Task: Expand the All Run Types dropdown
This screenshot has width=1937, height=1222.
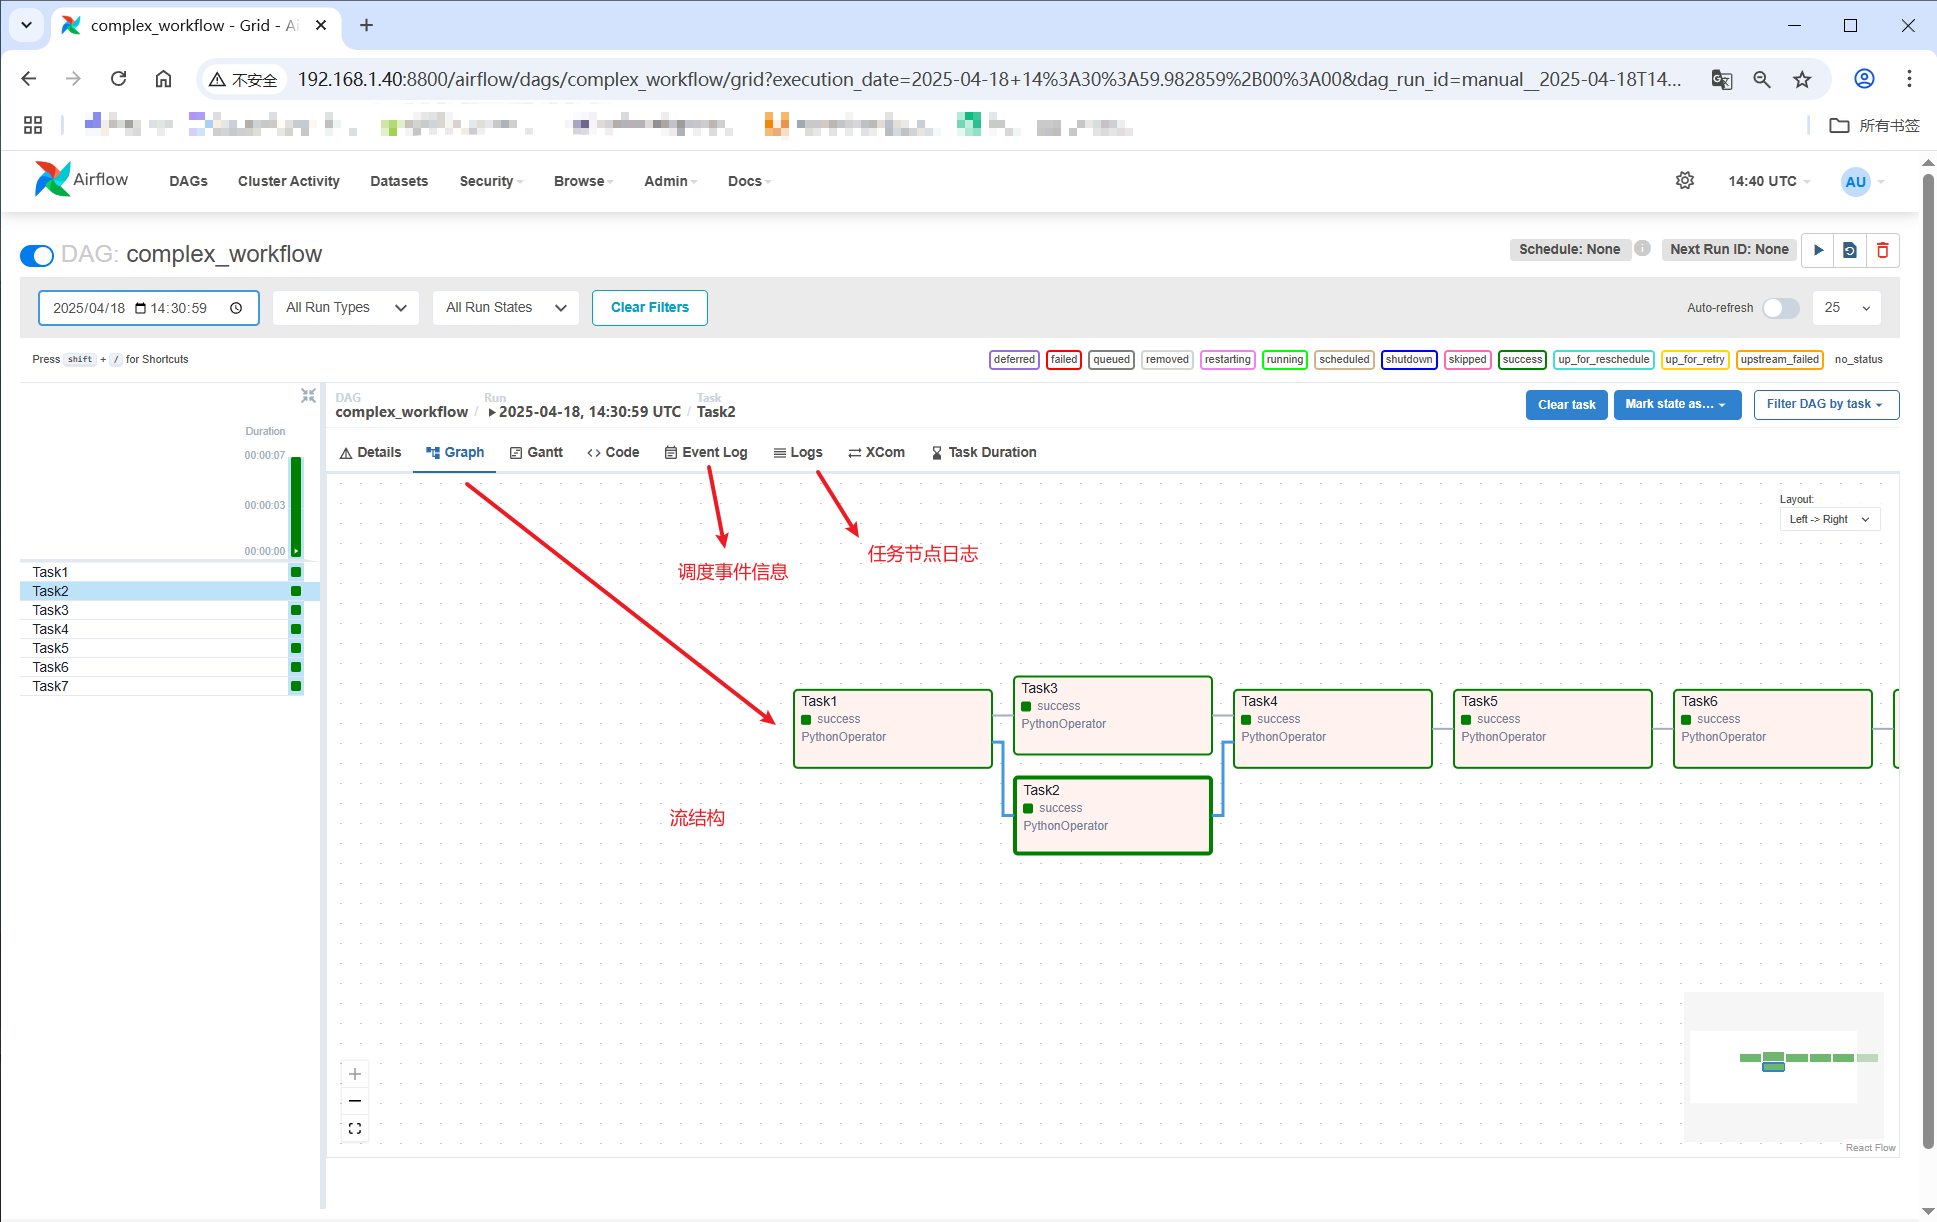Action: tap(346, 308)
